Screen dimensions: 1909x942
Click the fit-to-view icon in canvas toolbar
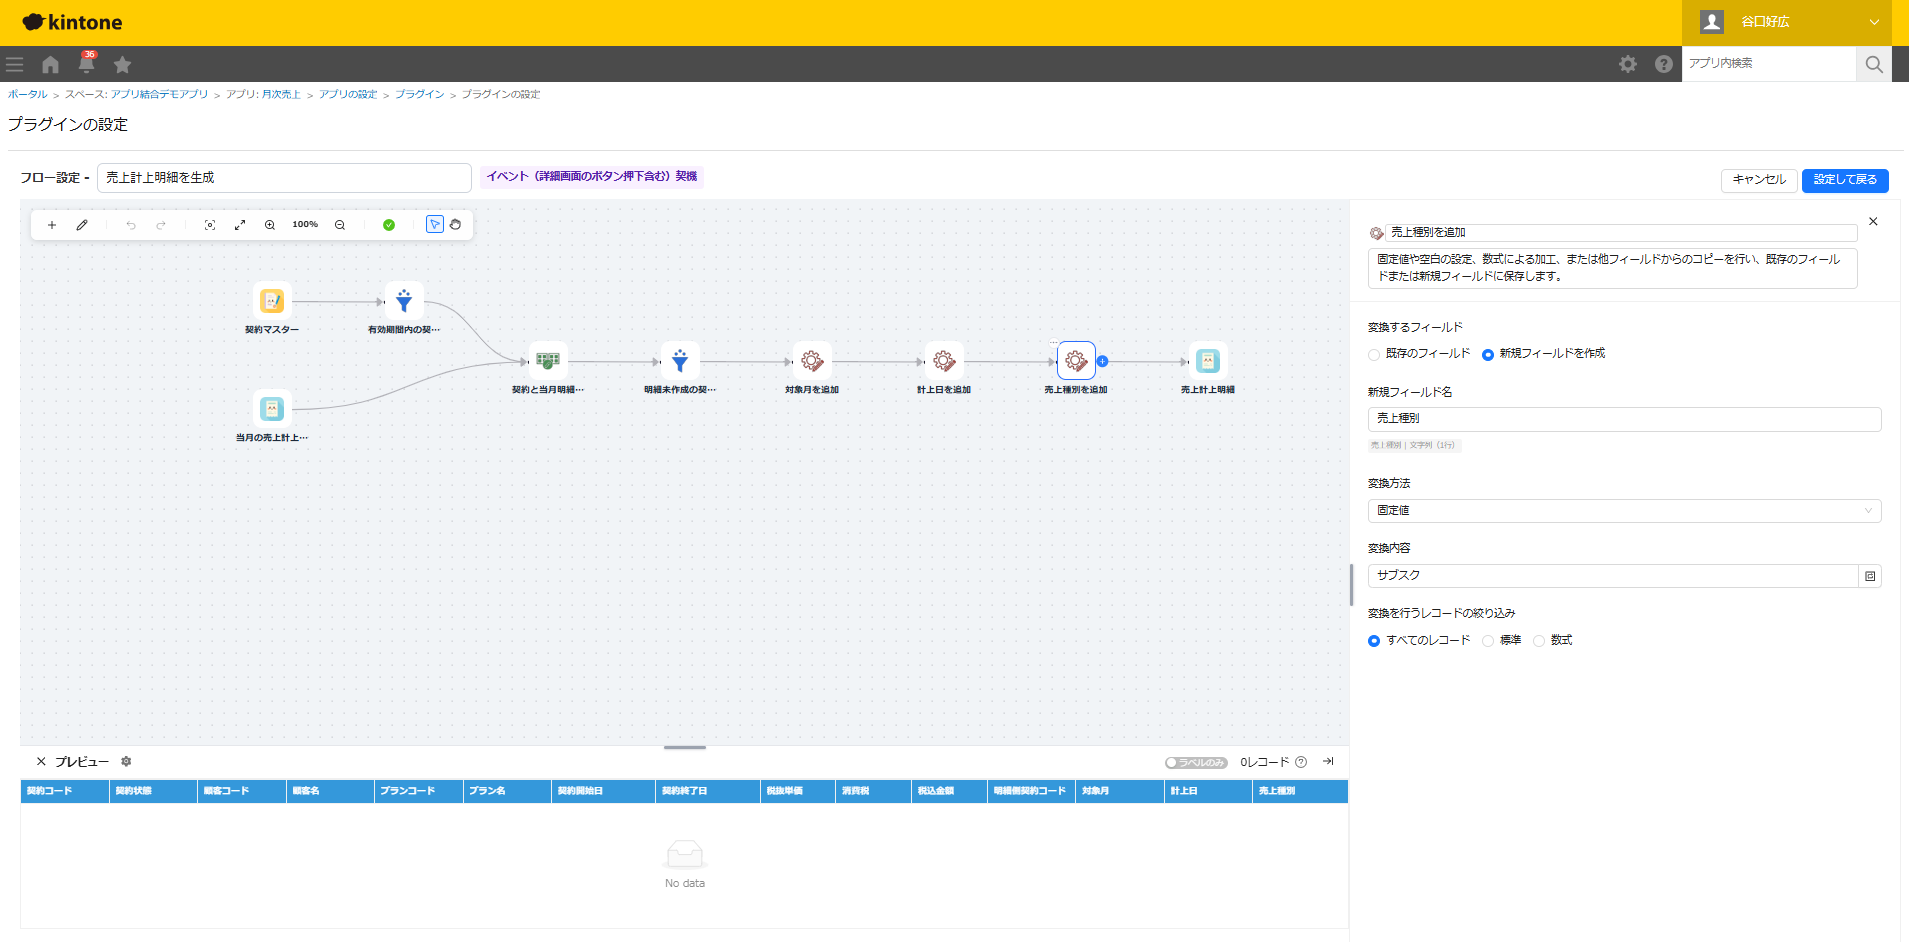point(210,225)
